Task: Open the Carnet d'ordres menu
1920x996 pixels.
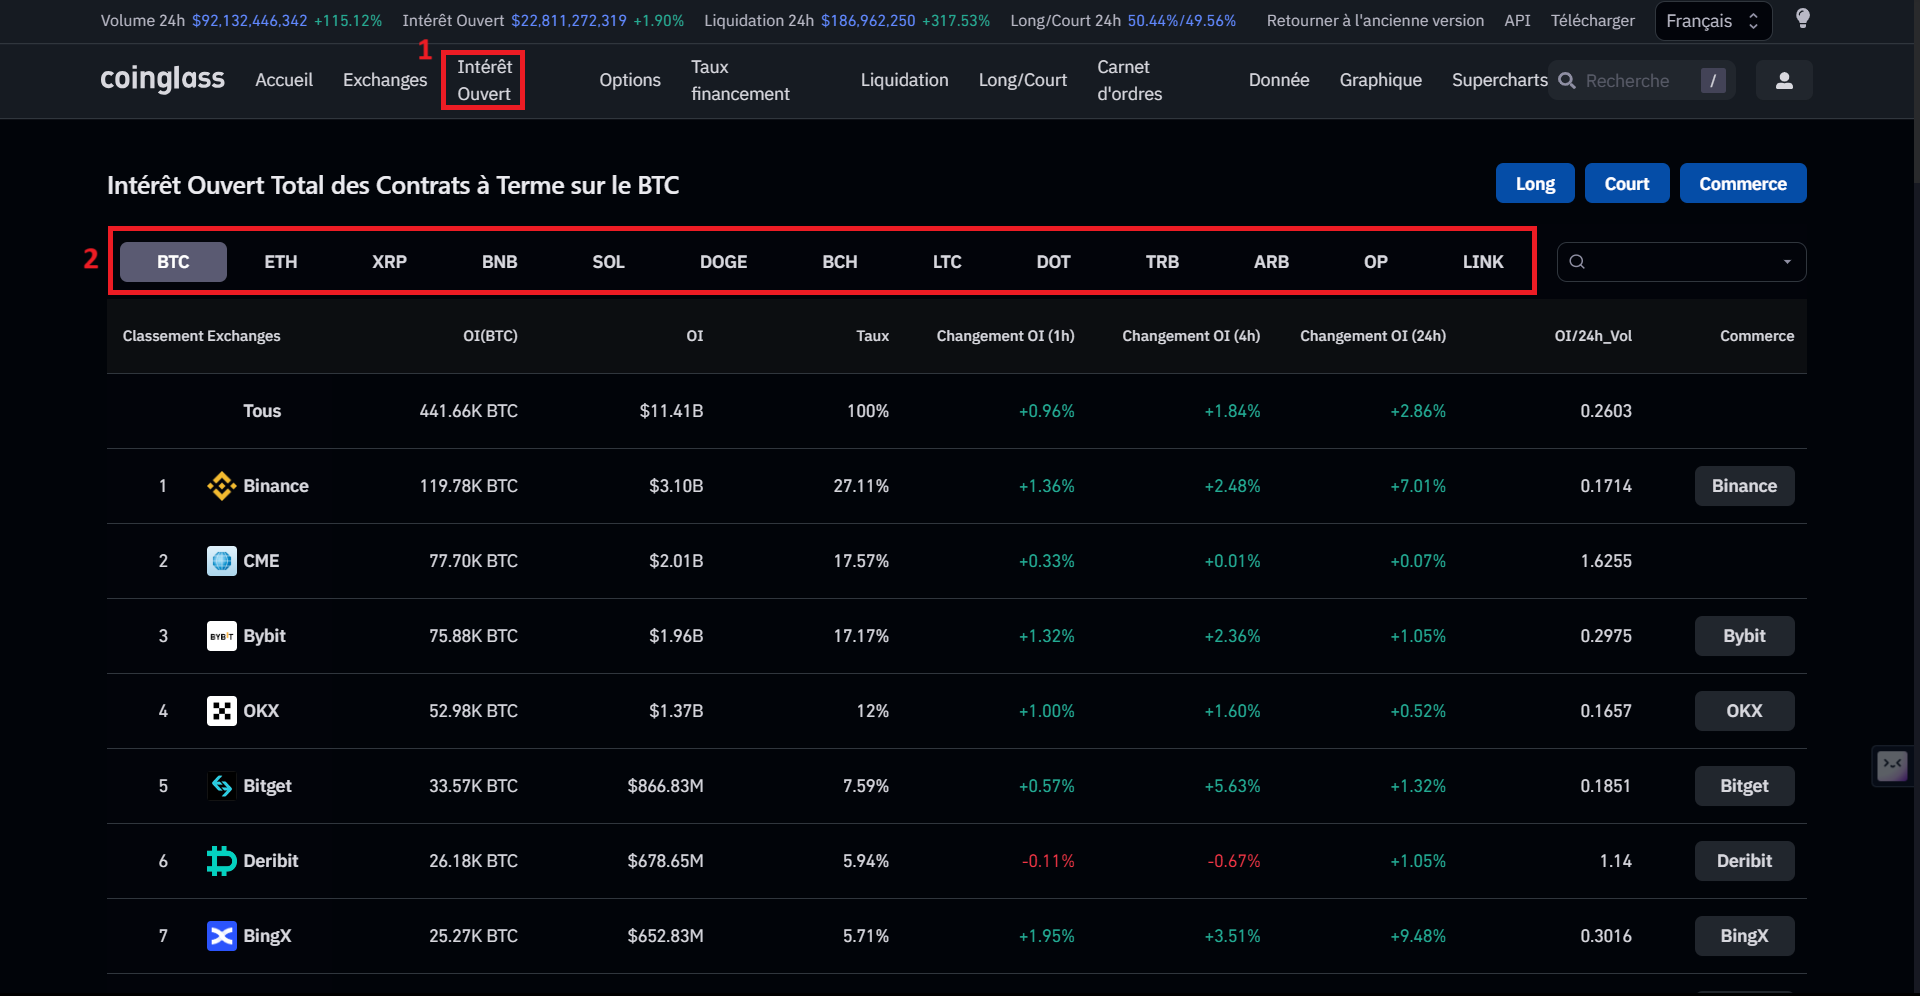Action: click(1130, 80)
